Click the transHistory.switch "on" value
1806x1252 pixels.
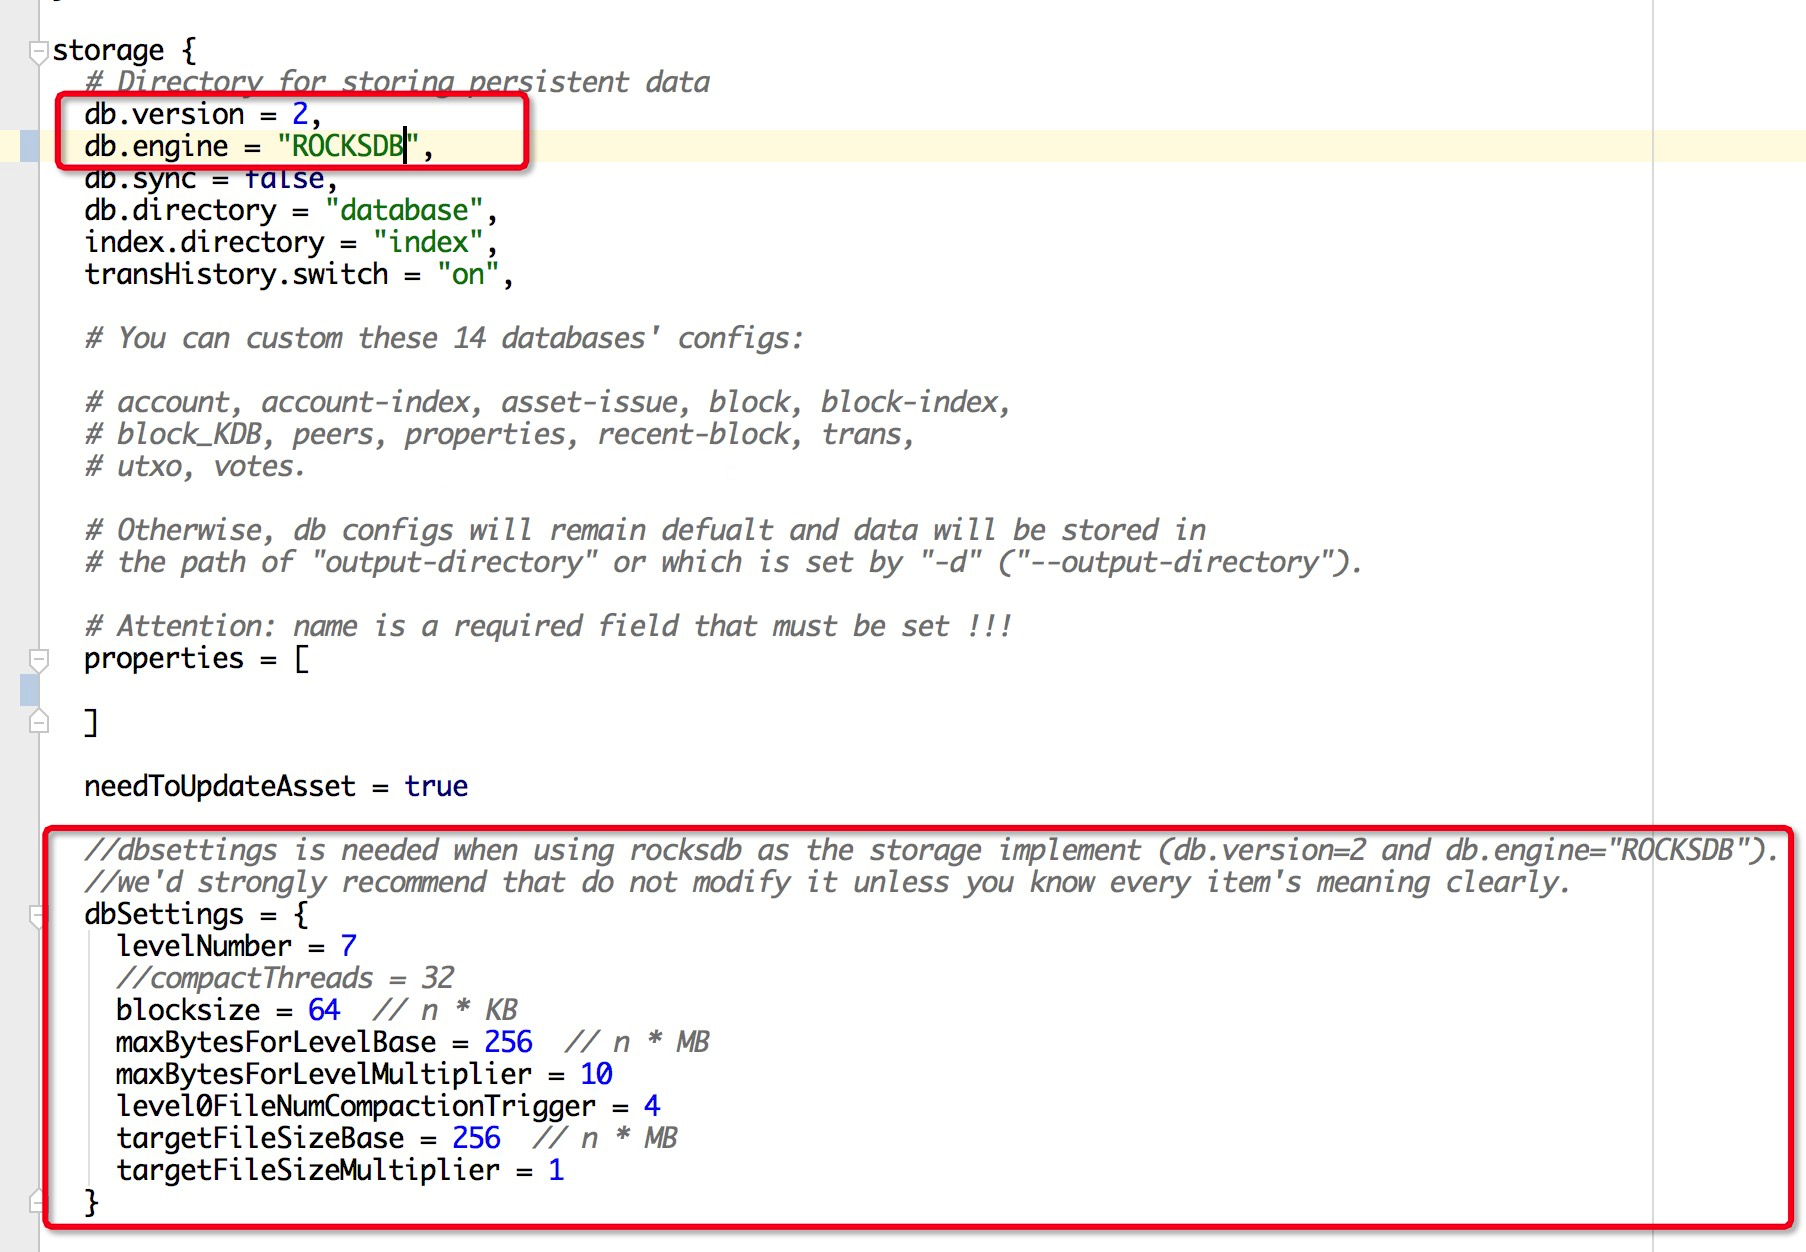[x=468, y=274]
